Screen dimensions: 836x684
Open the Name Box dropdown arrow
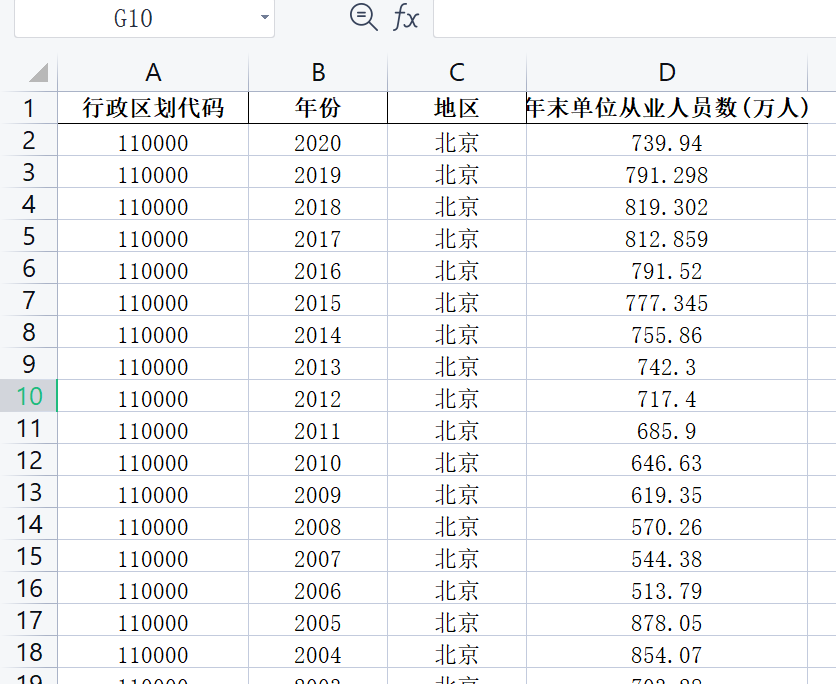[264, 18]
